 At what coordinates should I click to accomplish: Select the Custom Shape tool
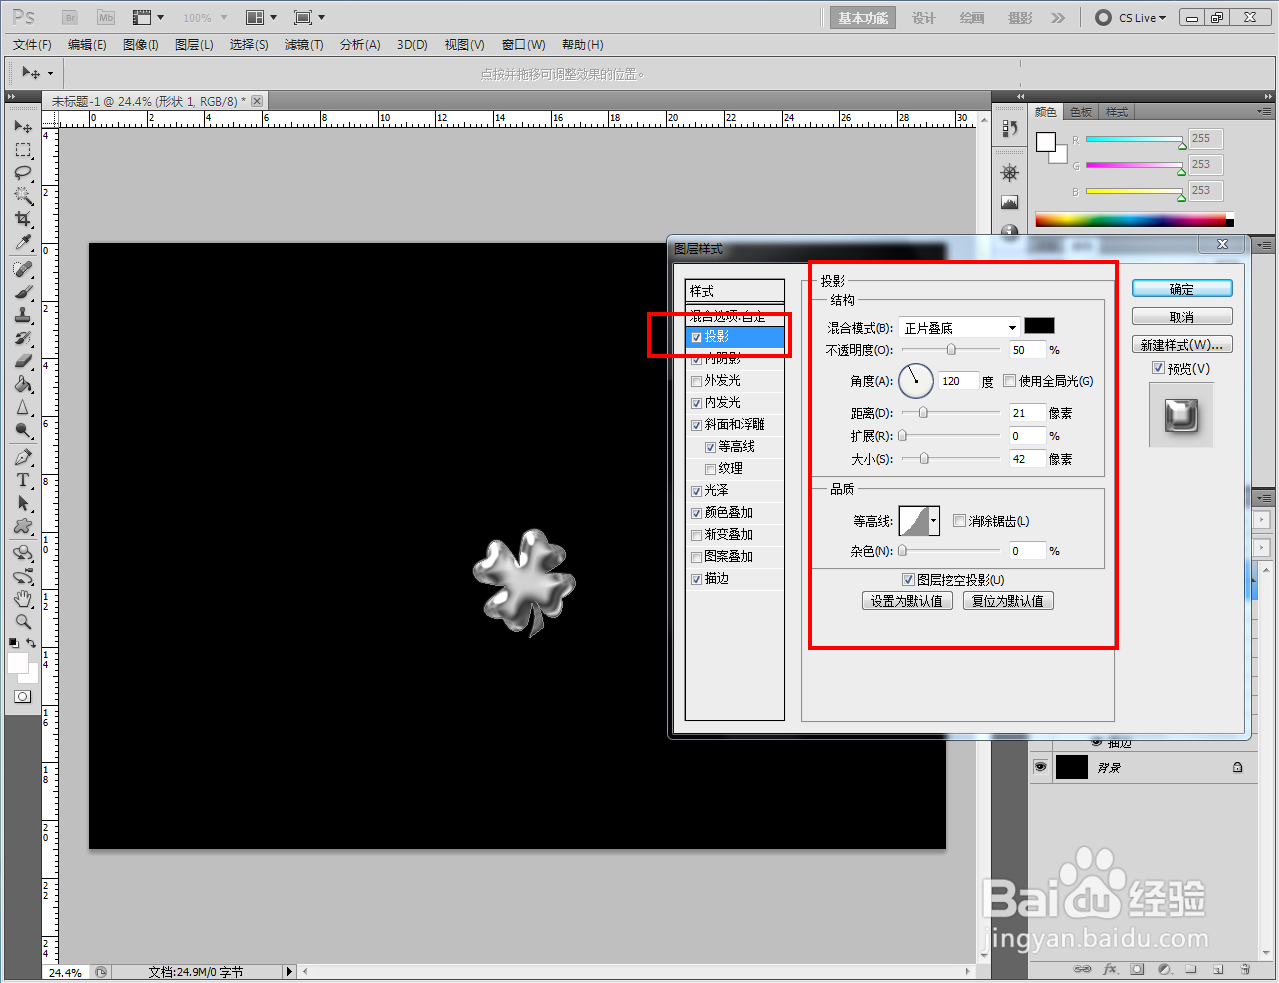pyautogui.click(x=23, y=527)
